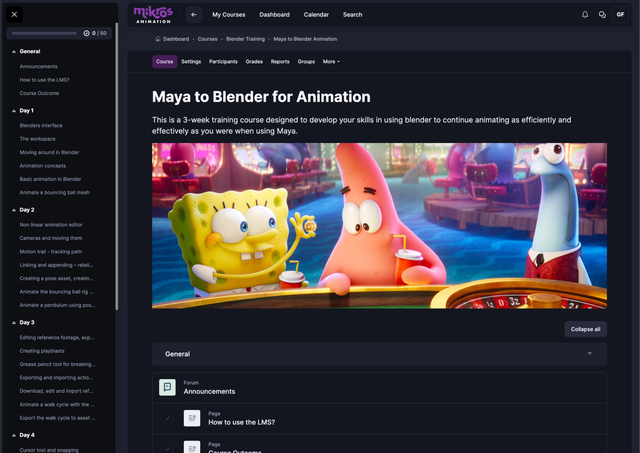Click the Mikros Animation logo
Screen dimensions: 640x453
point(153,15)
